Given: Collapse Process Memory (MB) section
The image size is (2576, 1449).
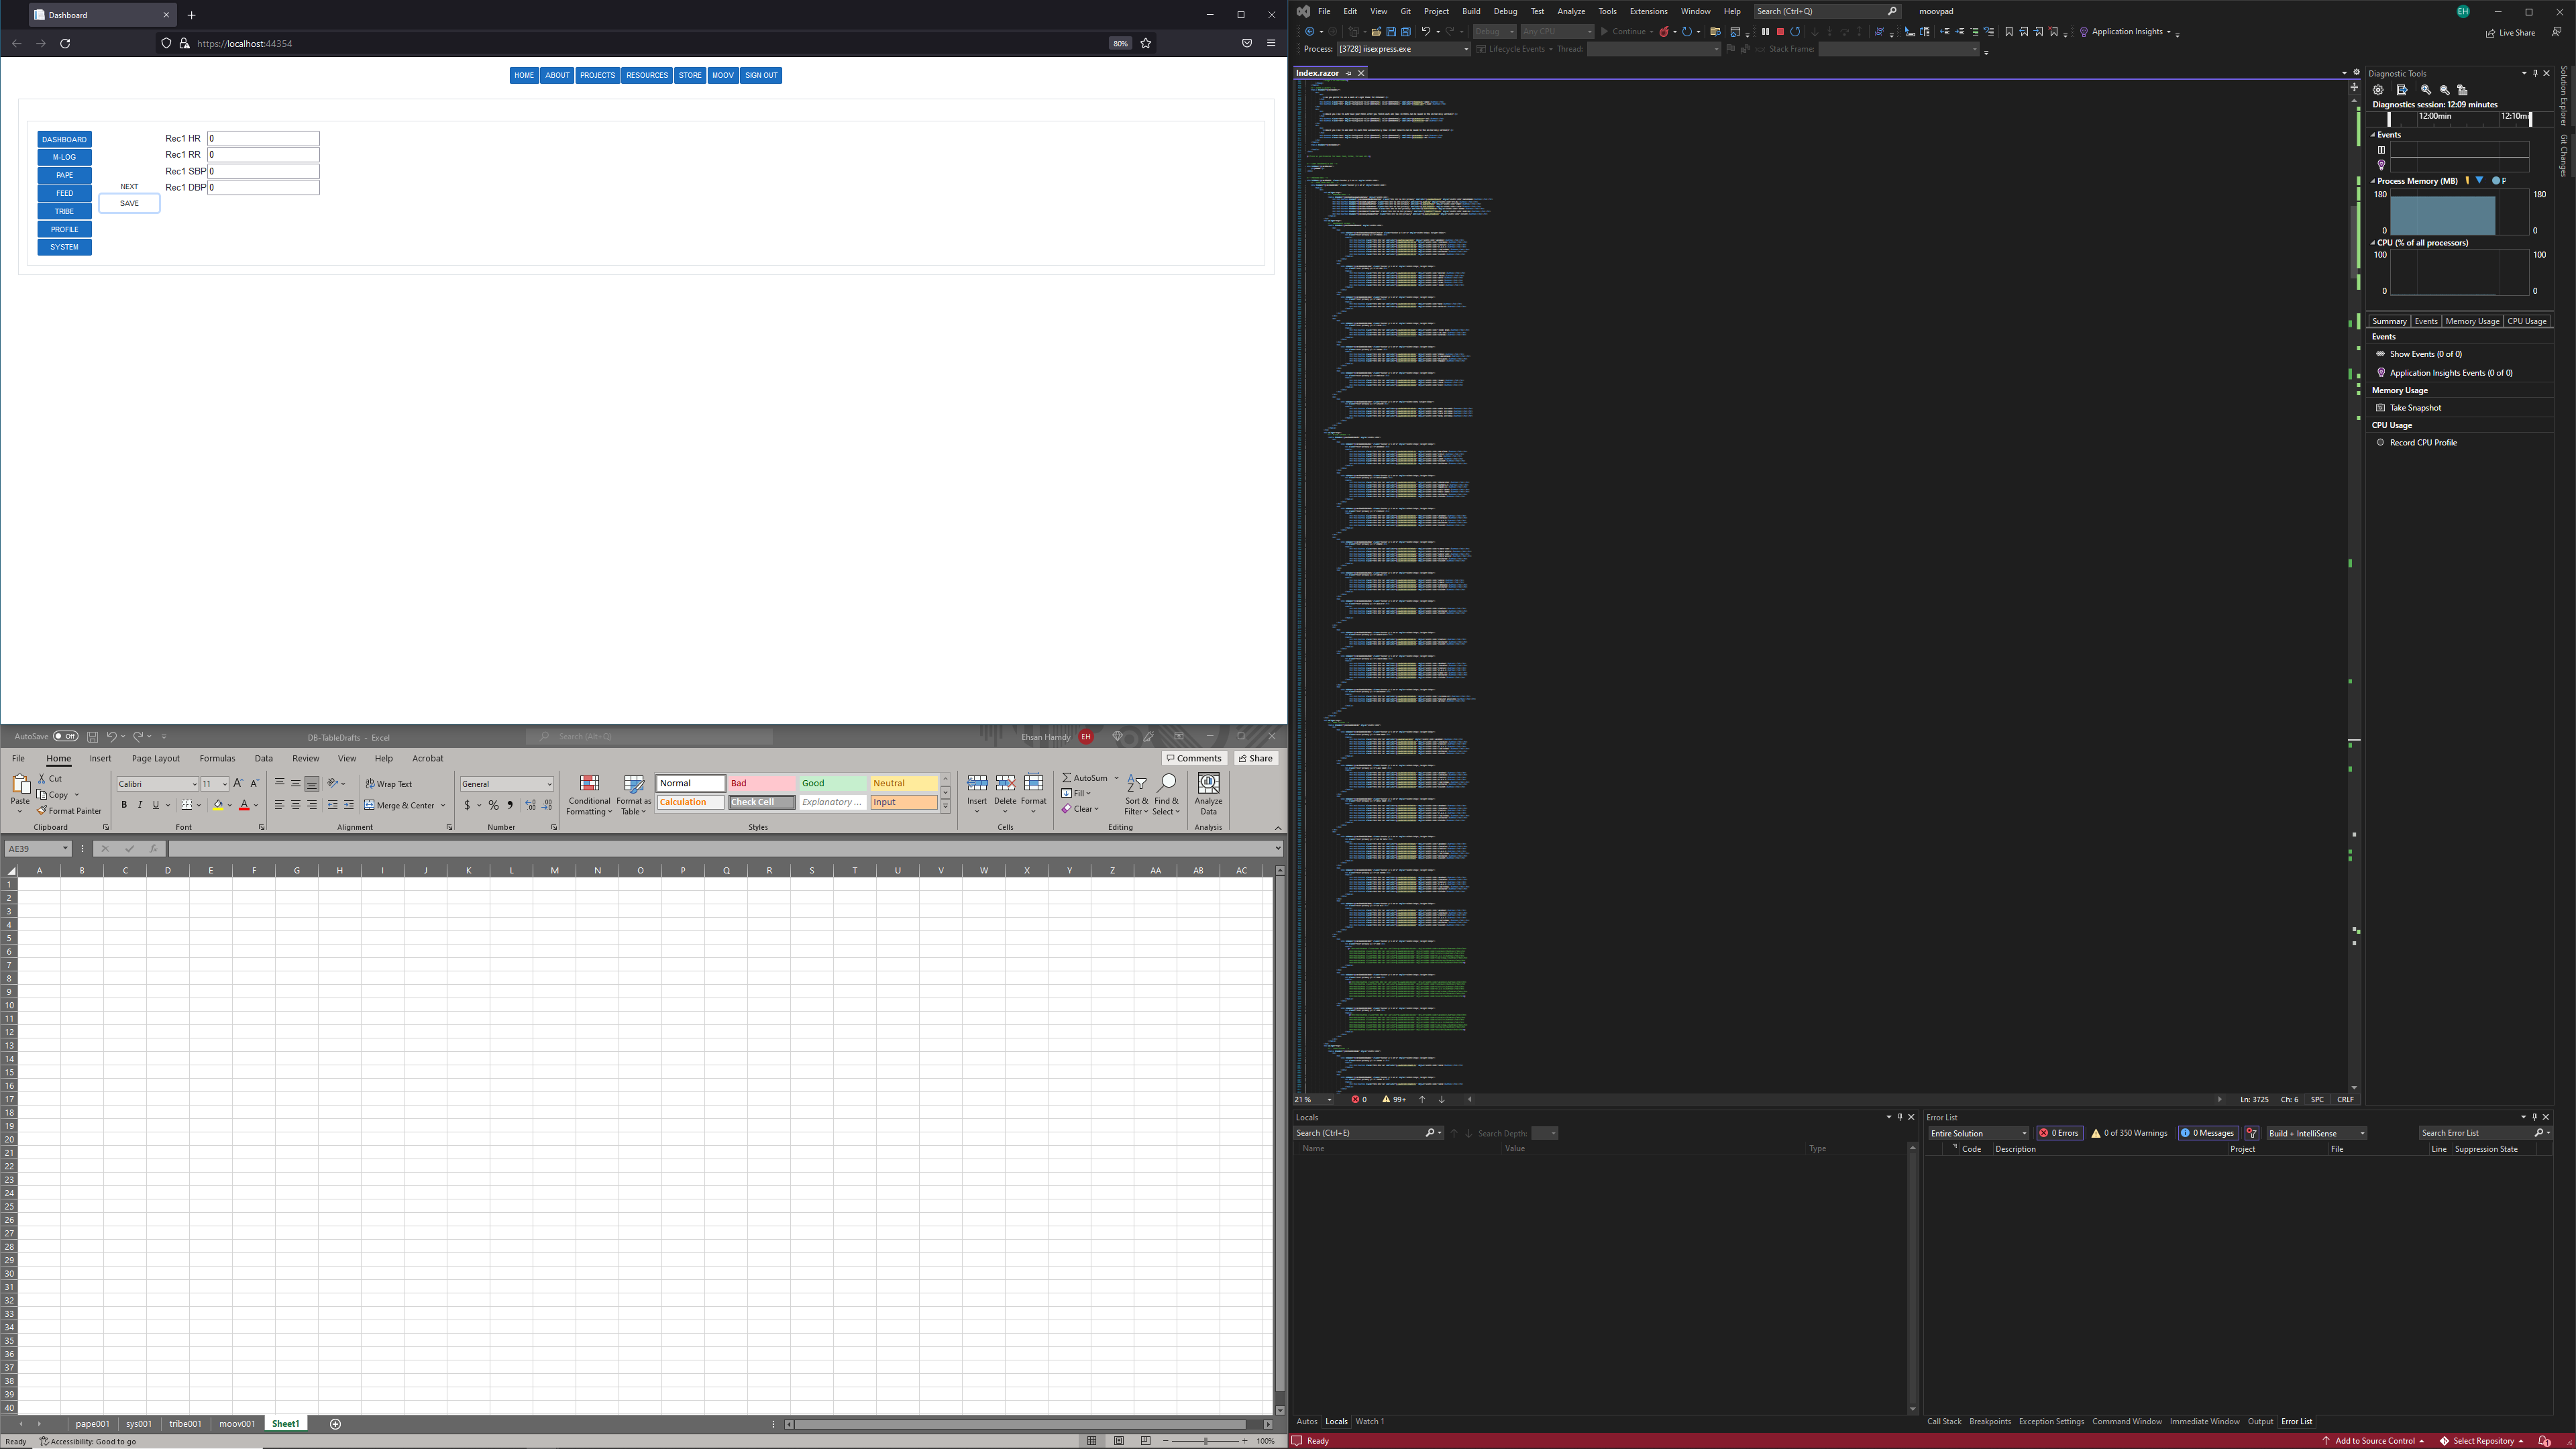Looking at the screenshot, I should pos(2373,181).
